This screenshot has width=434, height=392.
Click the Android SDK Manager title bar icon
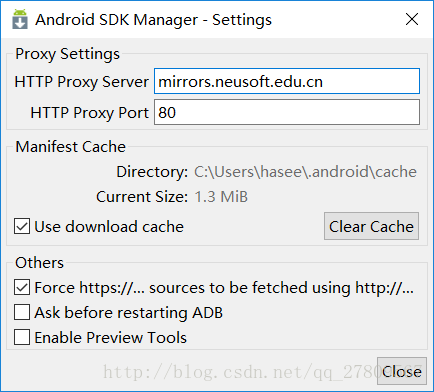pos(20,19)
